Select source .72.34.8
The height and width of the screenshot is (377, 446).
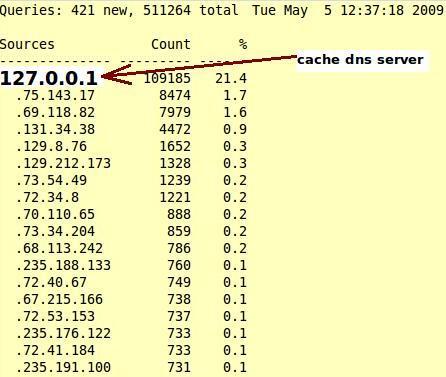click(47, 198)
